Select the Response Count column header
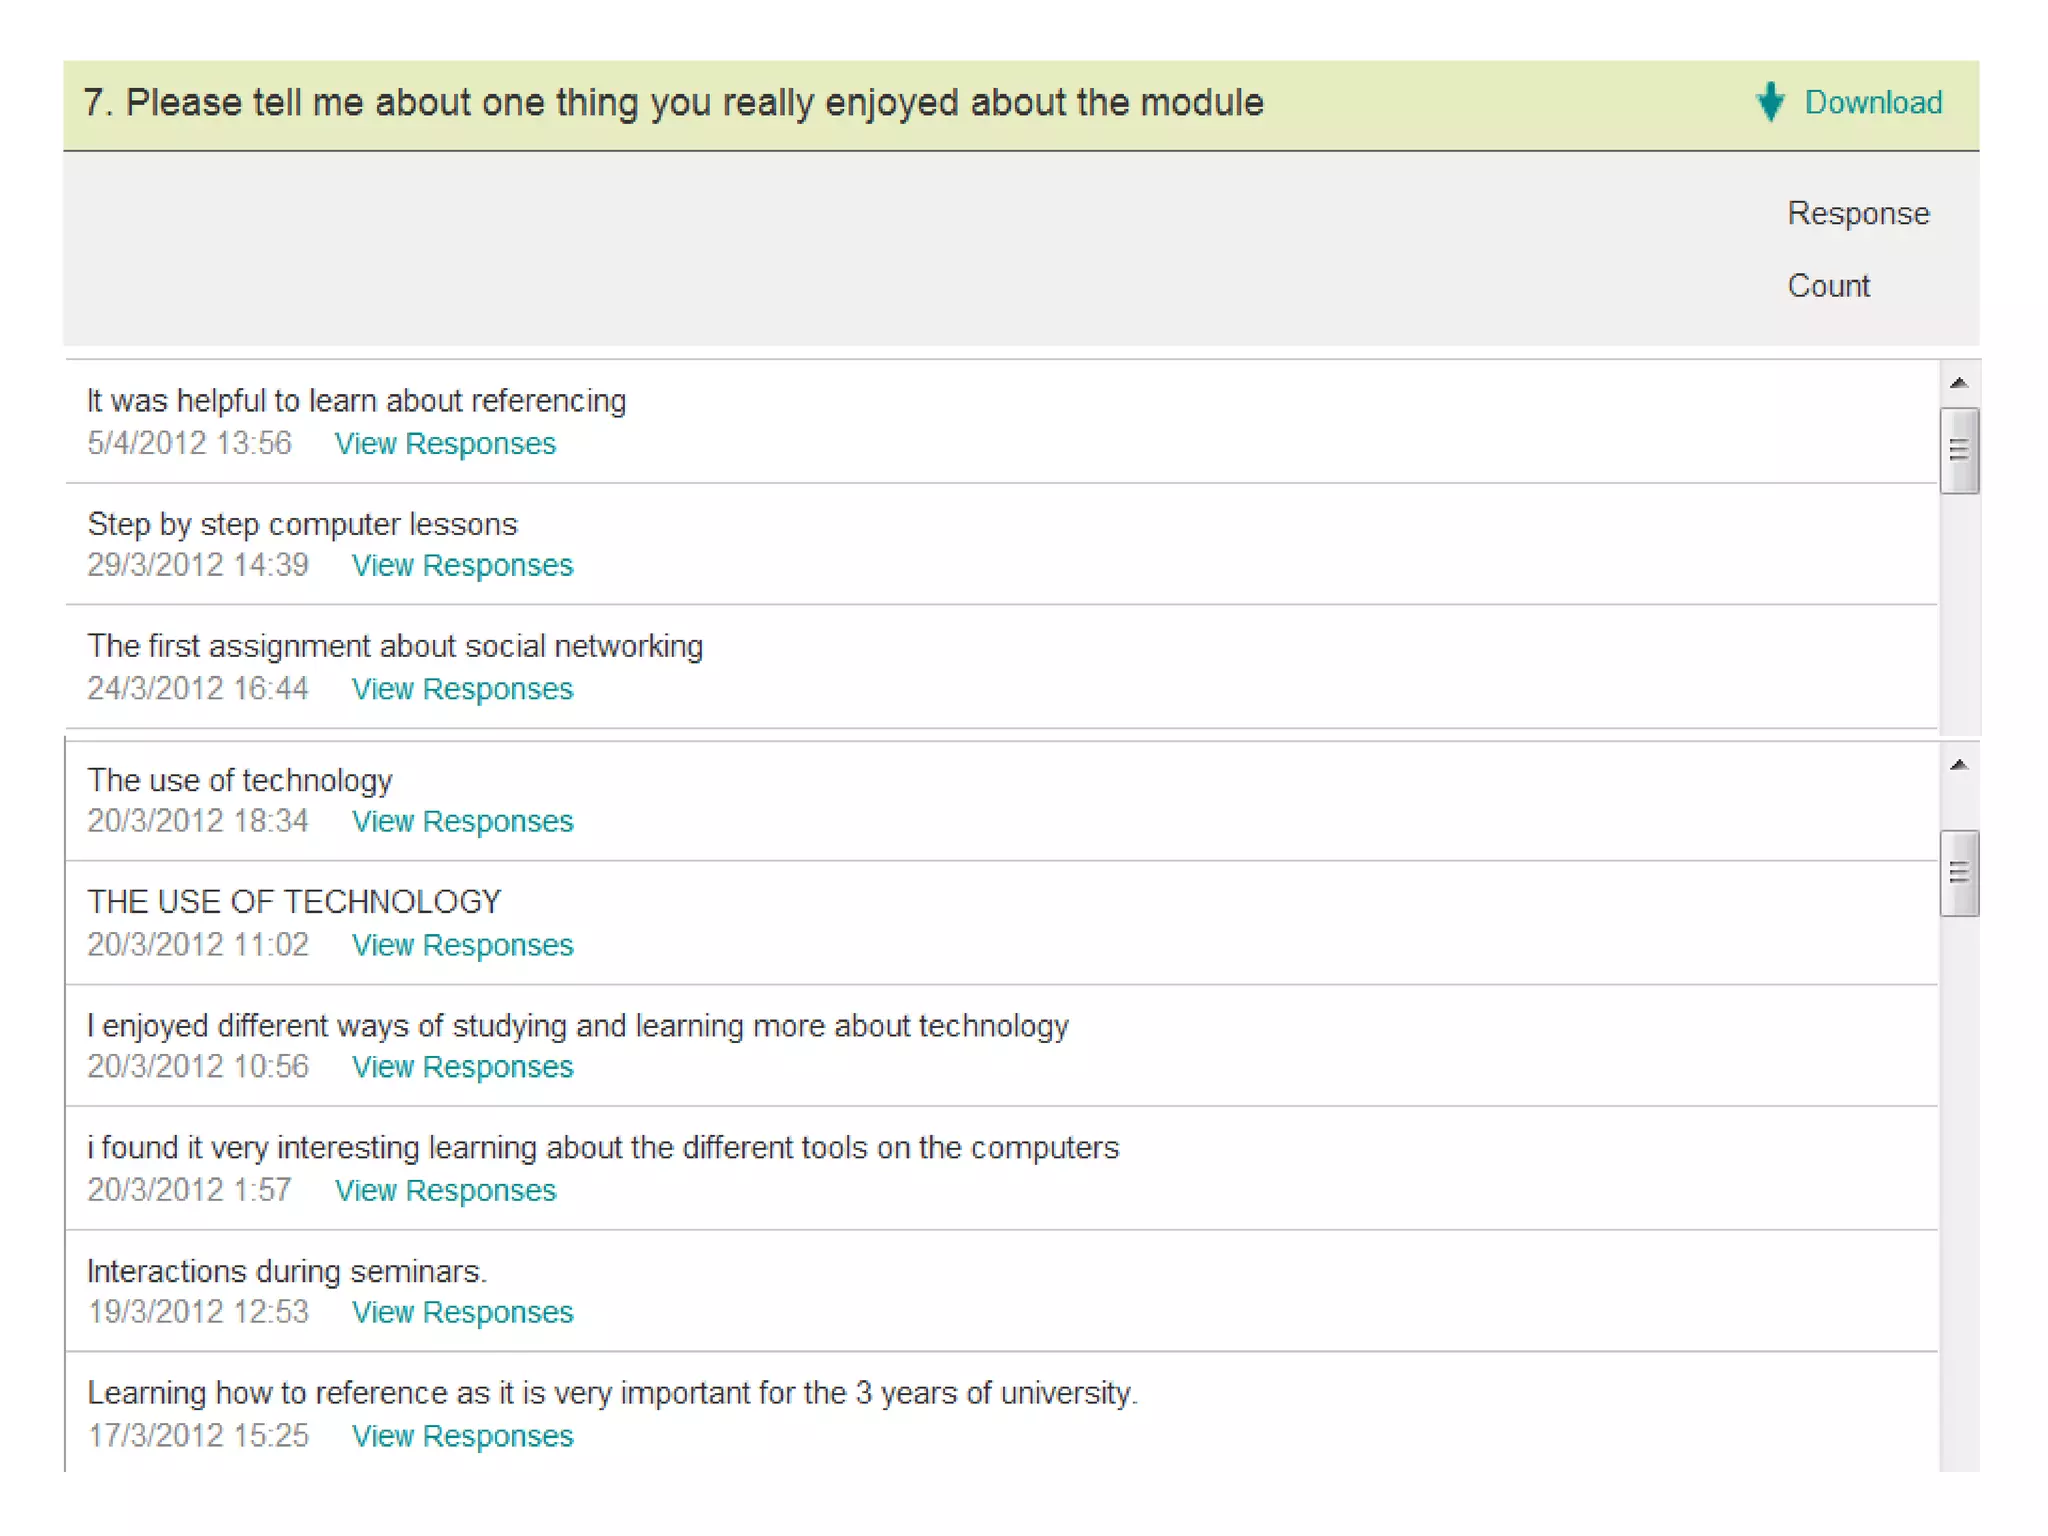Viewport: 2048px width, 1536px height. pyautogui.click(x=1856, y=249)
